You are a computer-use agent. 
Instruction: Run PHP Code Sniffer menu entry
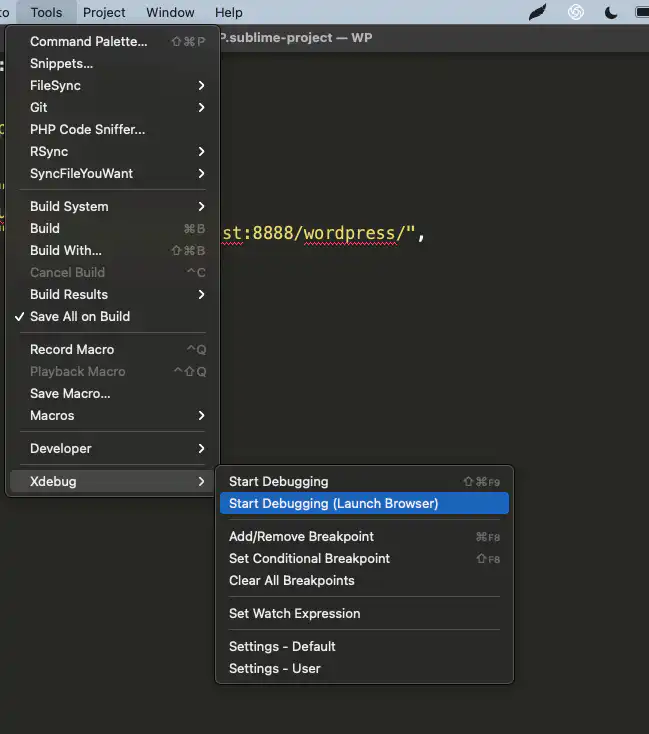click(87, 129)
